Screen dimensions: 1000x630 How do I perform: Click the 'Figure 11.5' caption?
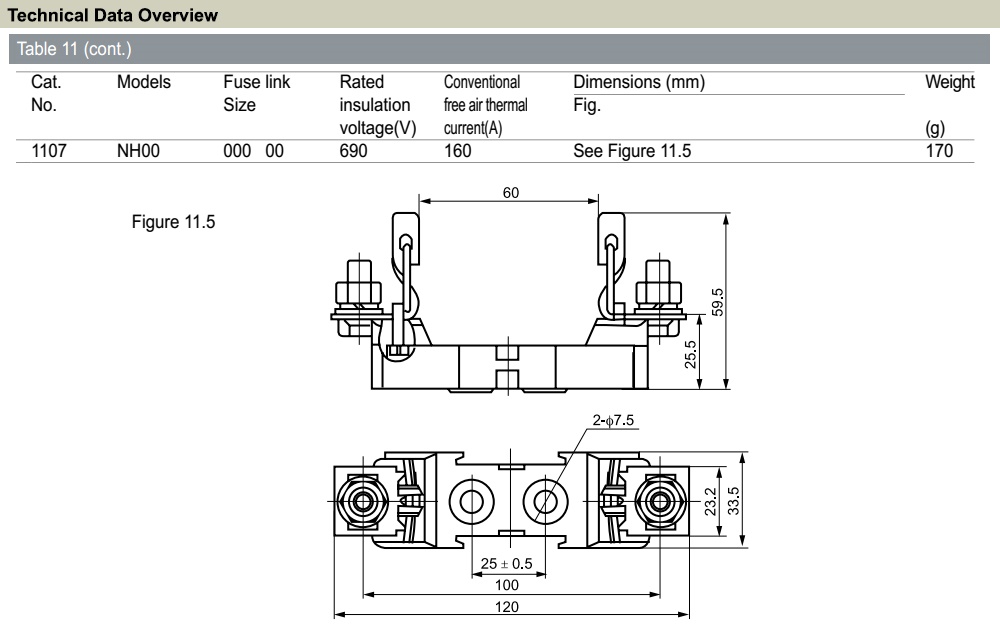pos(173,222)
